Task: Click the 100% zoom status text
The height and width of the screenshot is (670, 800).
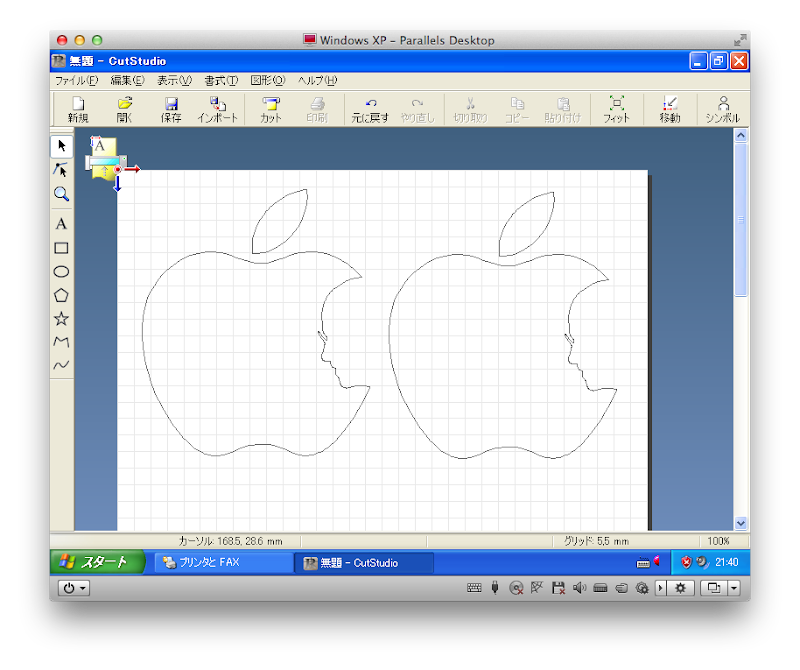Action: (x=718, y=541)
